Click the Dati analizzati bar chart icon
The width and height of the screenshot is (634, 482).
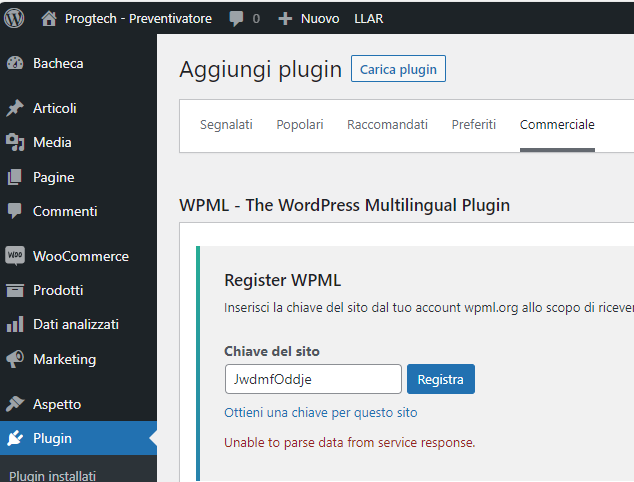(x=15, y=324)
